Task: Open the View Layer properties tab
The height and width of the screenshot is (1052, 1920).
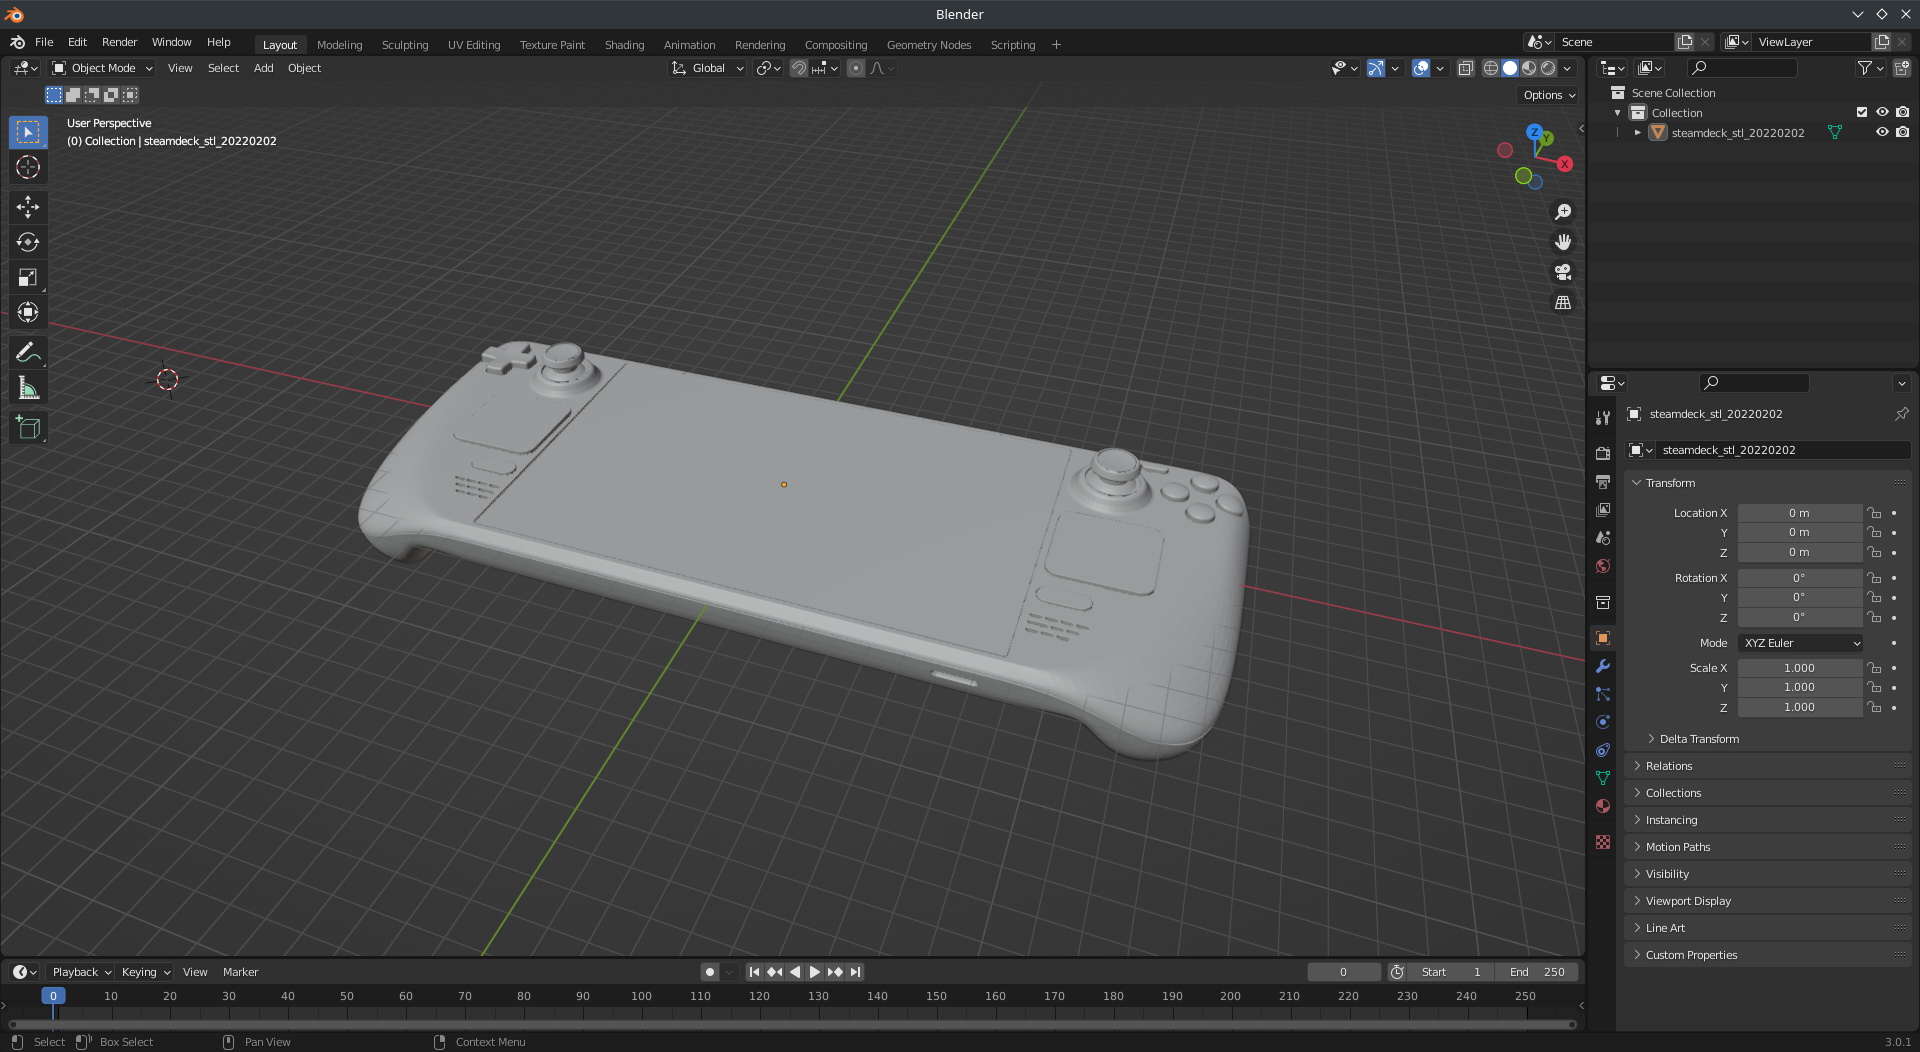Action: pos(1603,510)
